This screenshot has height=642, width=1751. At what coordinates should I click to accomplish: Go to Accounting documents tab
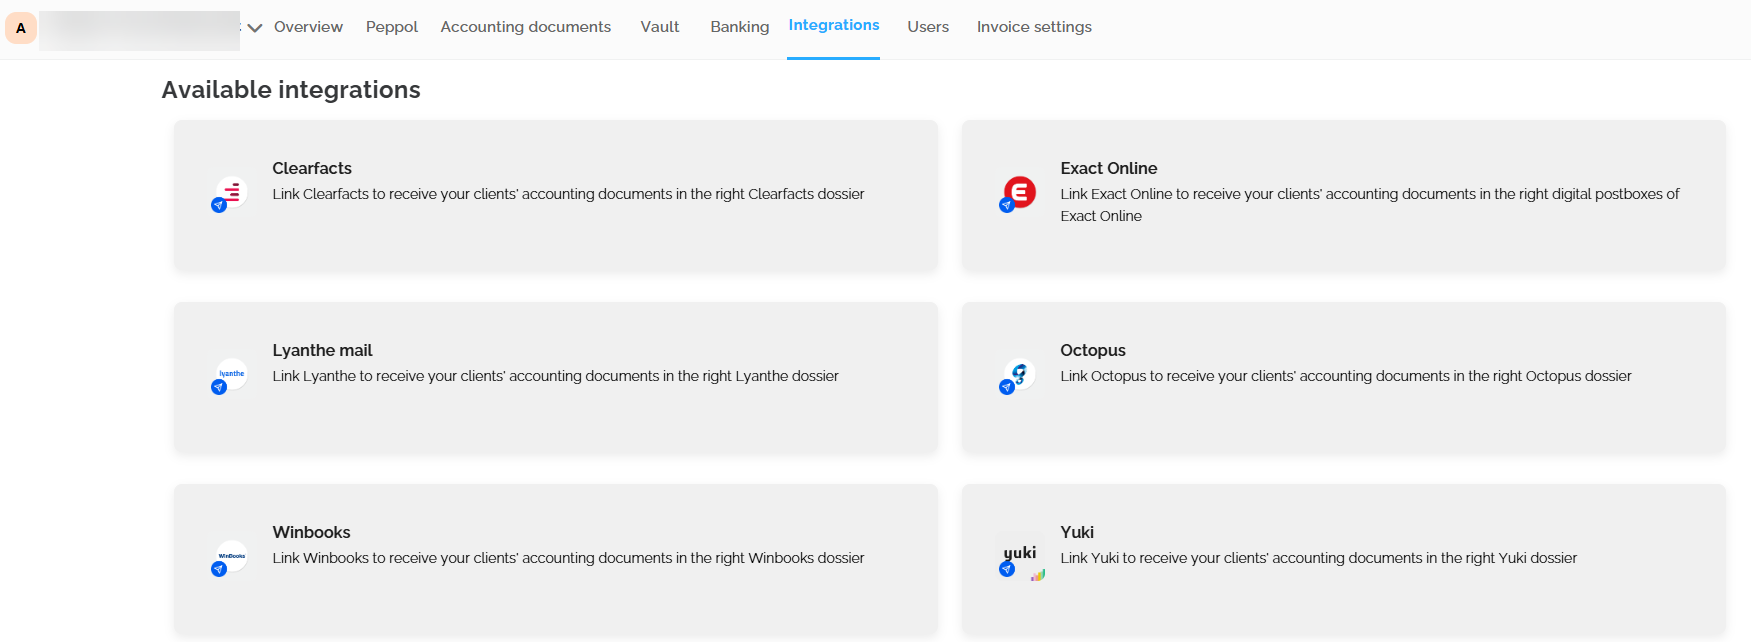pyautogui.click(x=525, y=27)
